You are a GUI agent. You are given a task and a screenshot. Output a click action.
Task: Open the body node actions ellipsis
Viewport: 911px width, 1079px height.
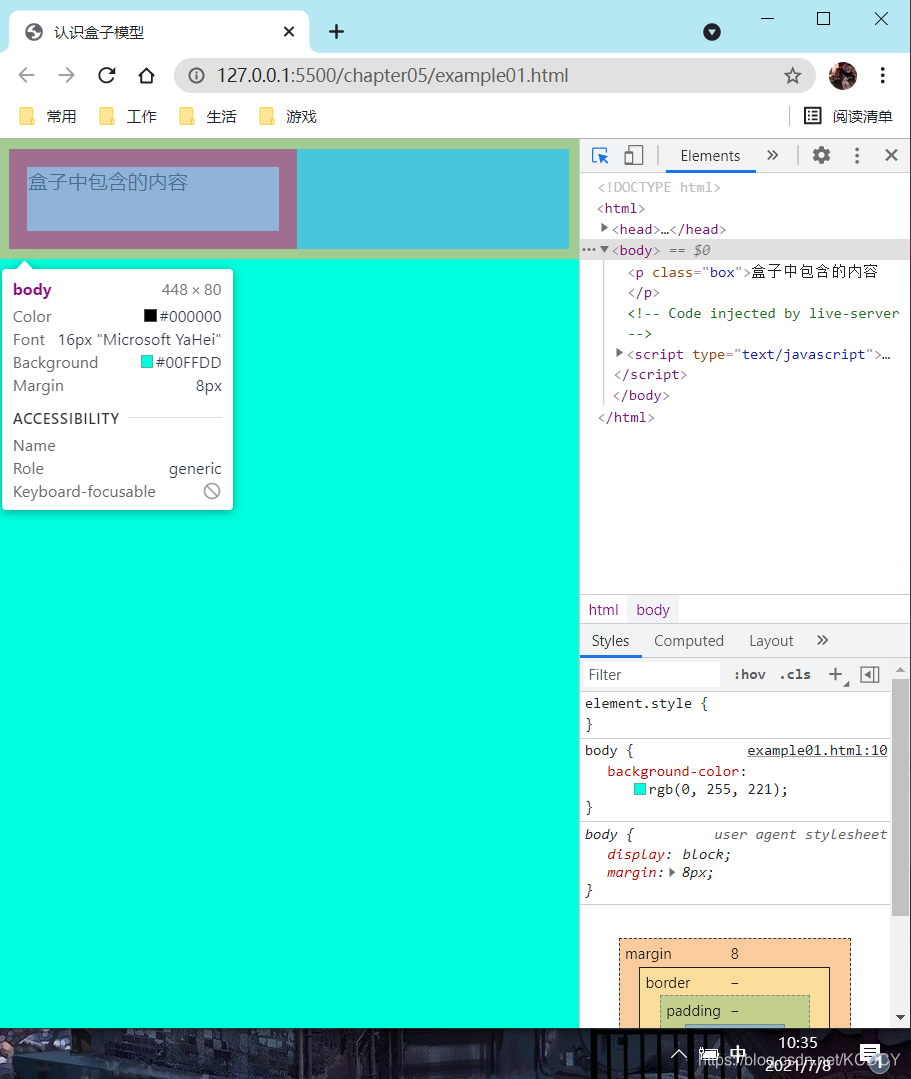pyautogui.click(x=588, y=250)
